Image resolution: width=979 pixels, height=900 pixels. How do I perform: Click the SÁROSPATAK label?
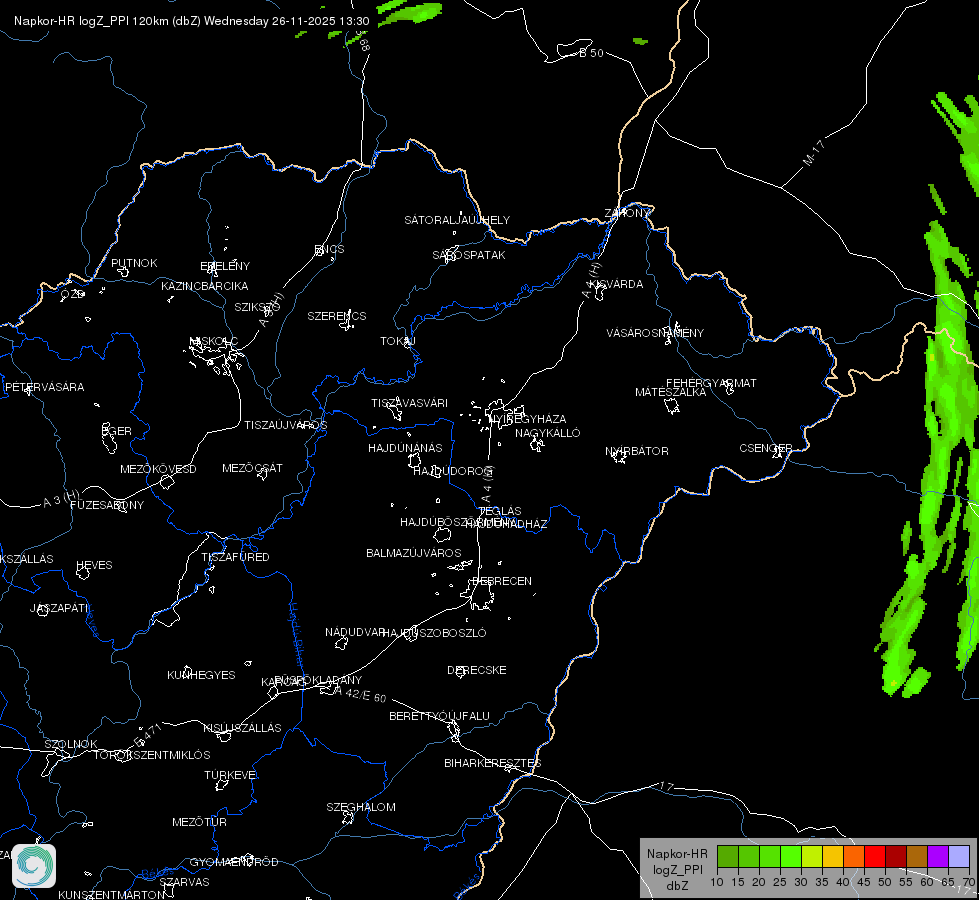(x=469, y=255)
